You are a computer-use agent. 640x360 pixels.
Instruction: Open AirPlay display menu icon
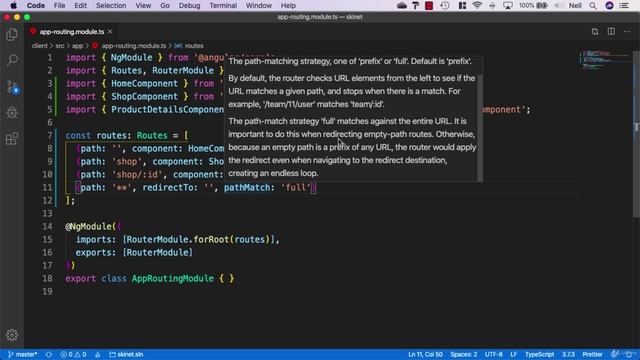tap(508, 5)
